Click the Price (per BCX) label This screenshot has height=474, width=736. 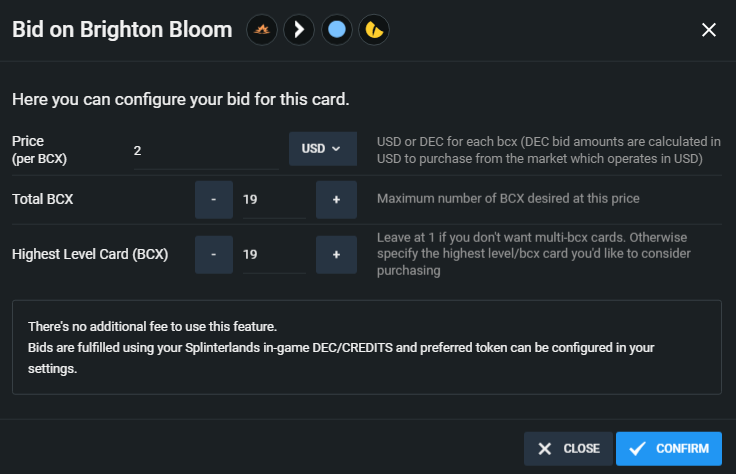coord(39,149)
